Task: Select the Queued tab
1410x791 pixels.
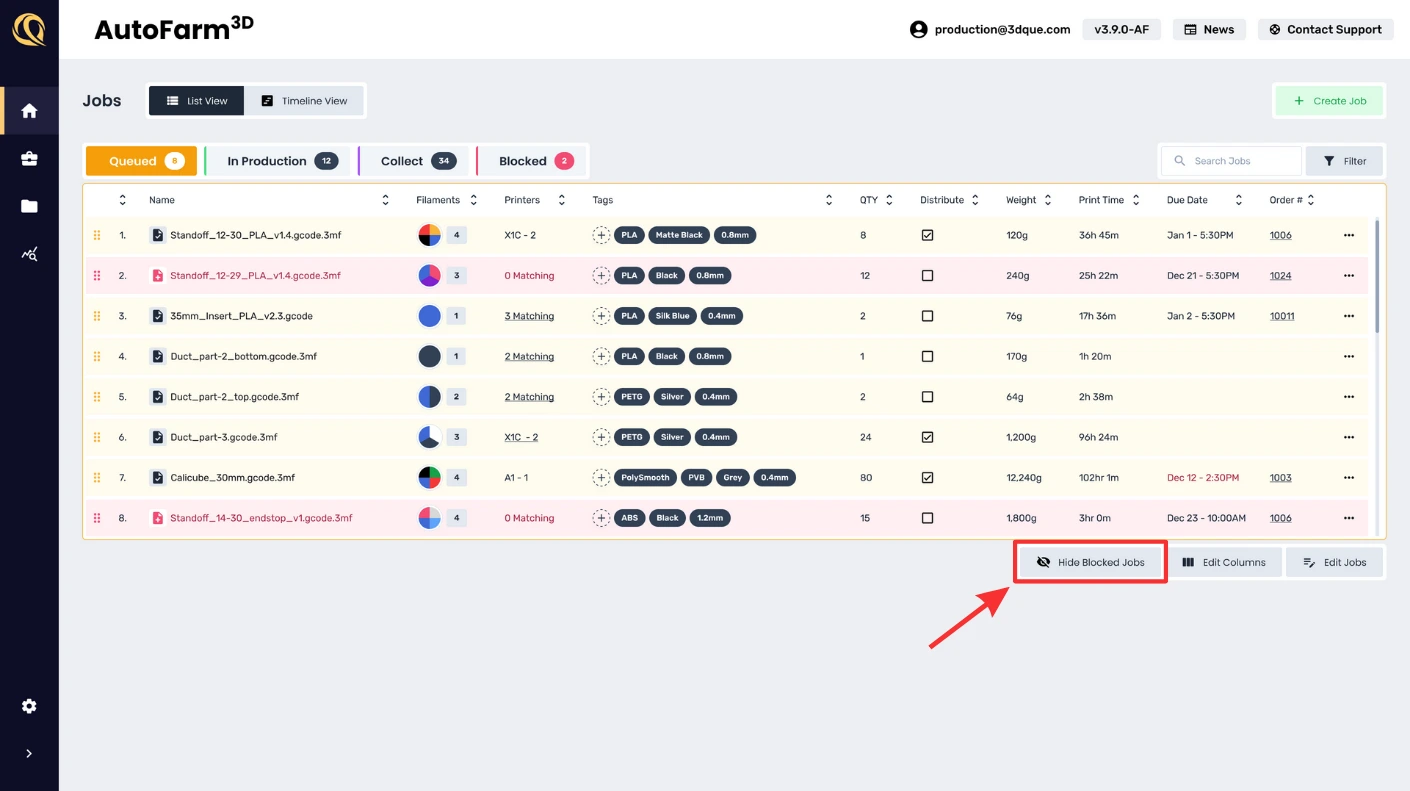Action: pos(141,161)
